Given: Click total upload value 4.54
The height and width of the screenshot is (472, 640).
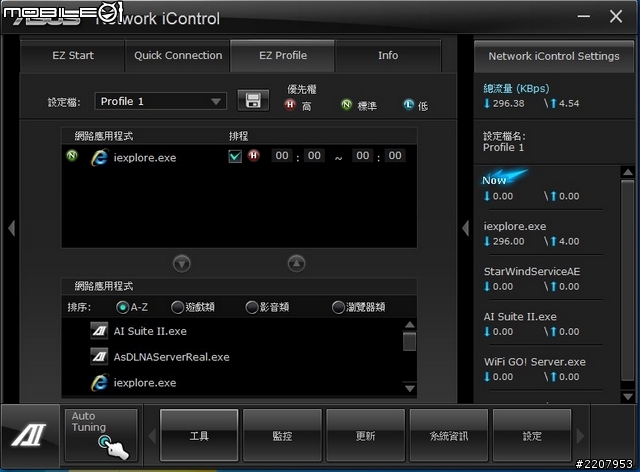Looking at the screenshot, I should (569, 103).
